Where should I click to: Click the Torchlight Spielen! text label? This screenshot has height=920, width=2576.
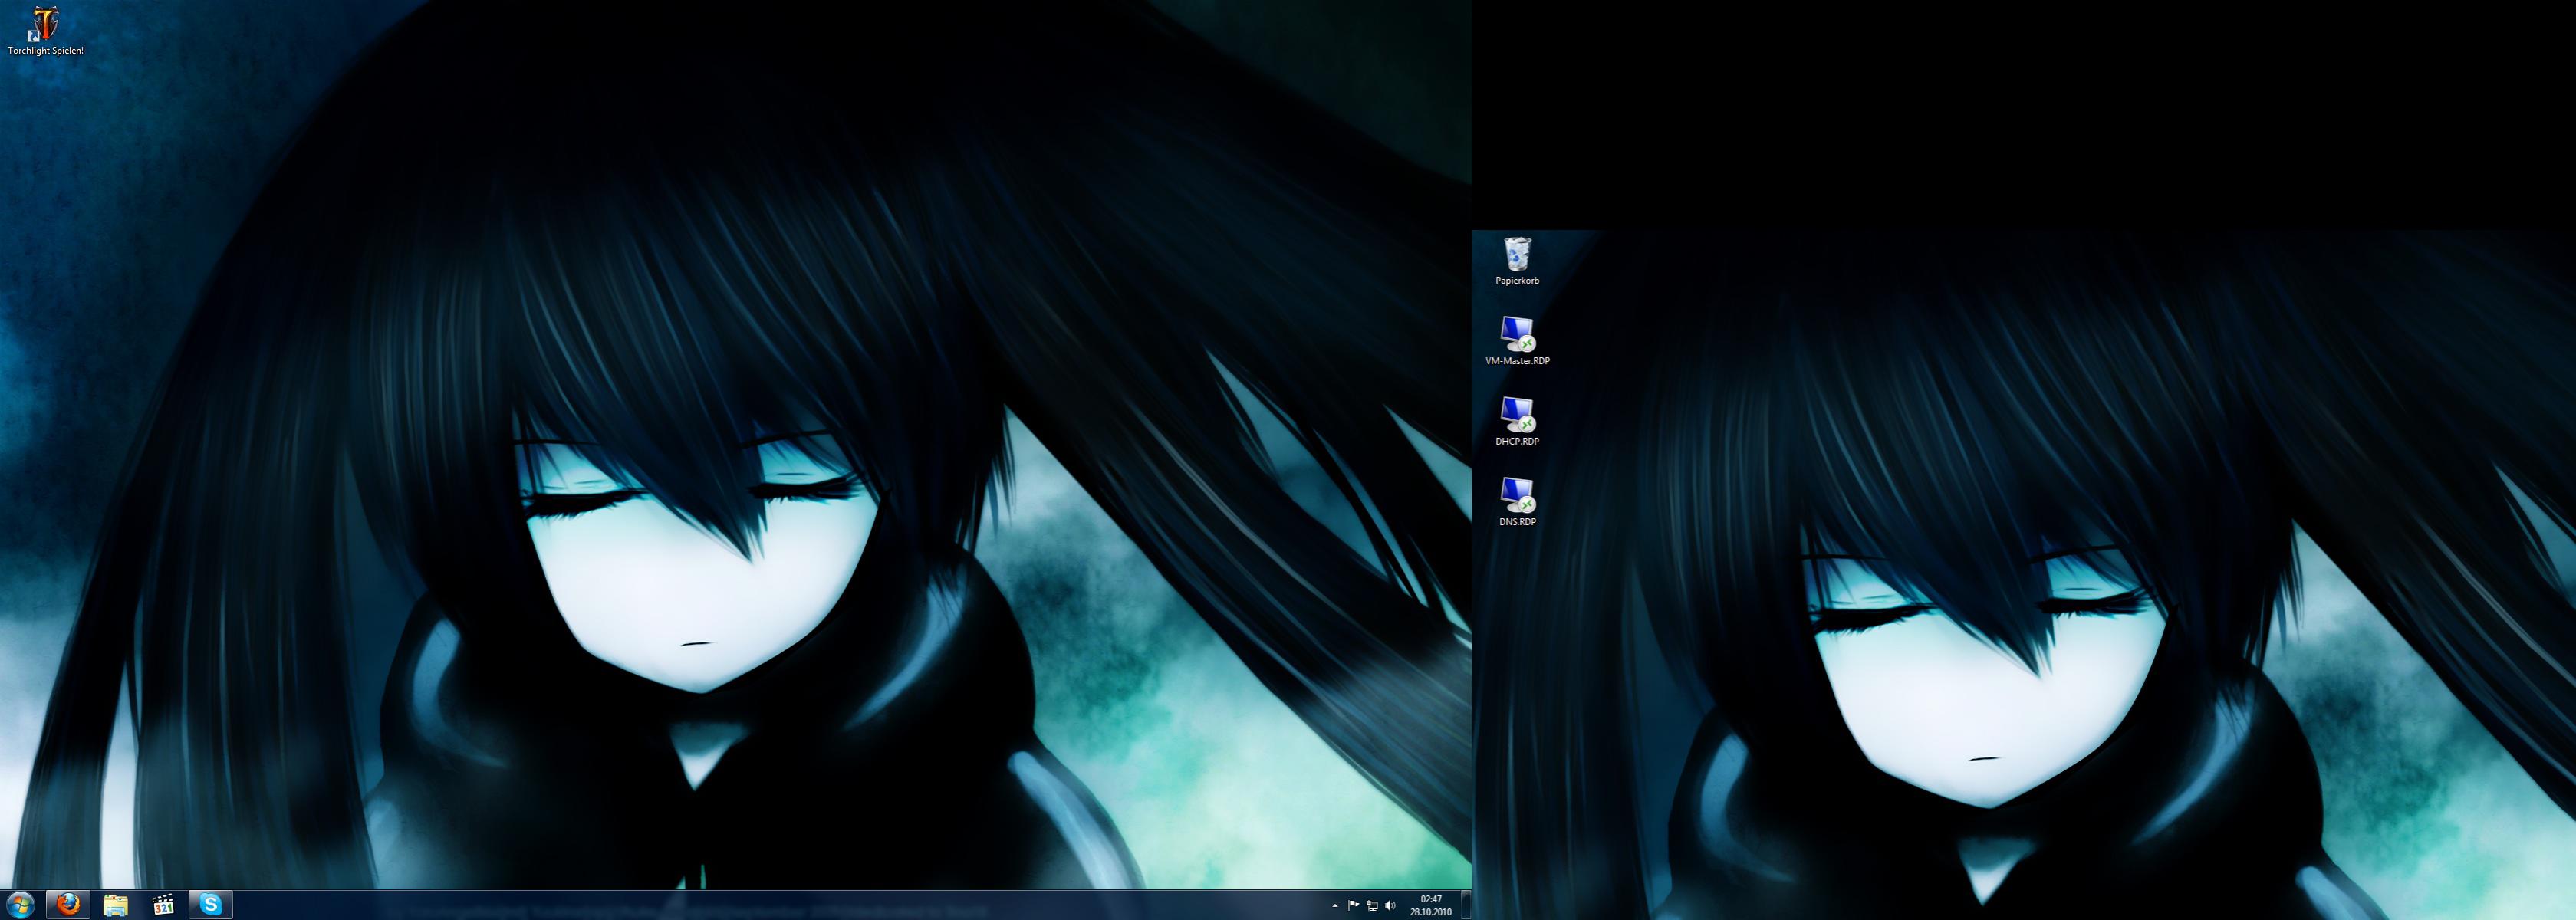(x=45, y=51)
